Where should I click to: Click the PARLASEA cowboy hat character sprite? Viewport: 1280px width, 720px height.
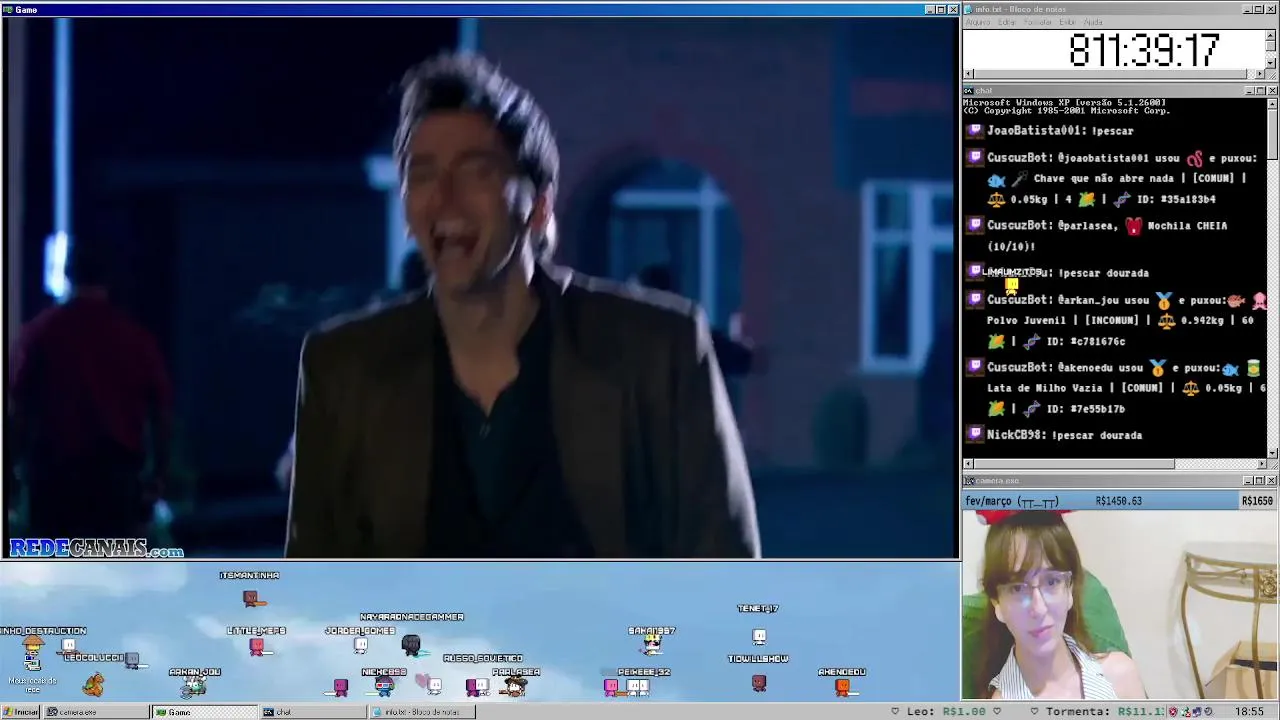[514, 686]
